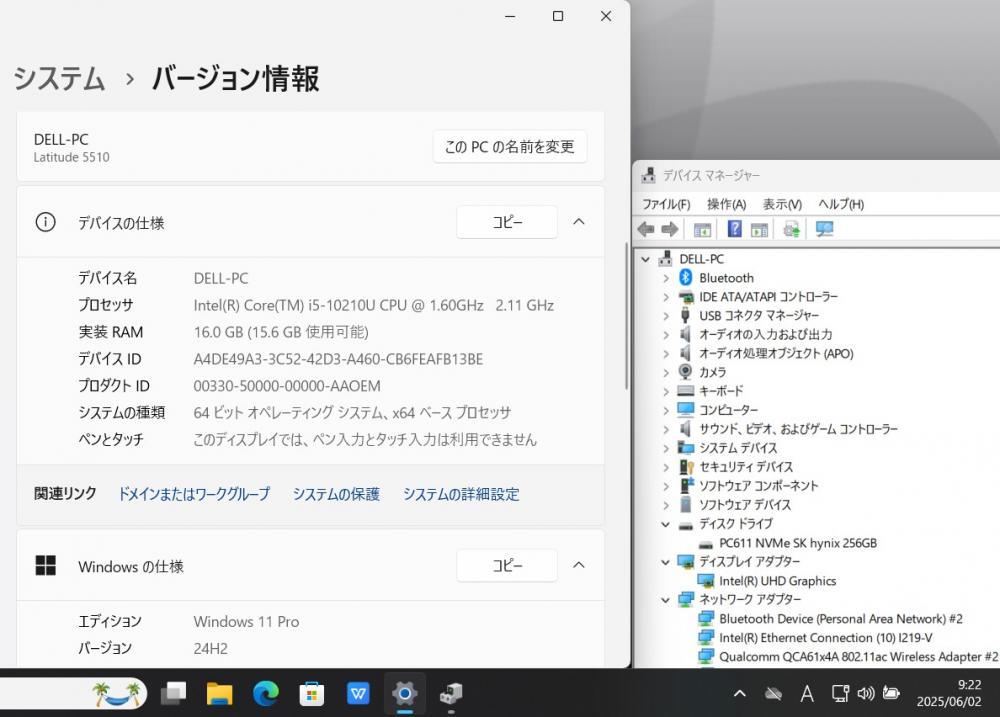Open the システムの詳細設定 link
The width and height of the screenshot is (1000, 717).
point(461,494)
